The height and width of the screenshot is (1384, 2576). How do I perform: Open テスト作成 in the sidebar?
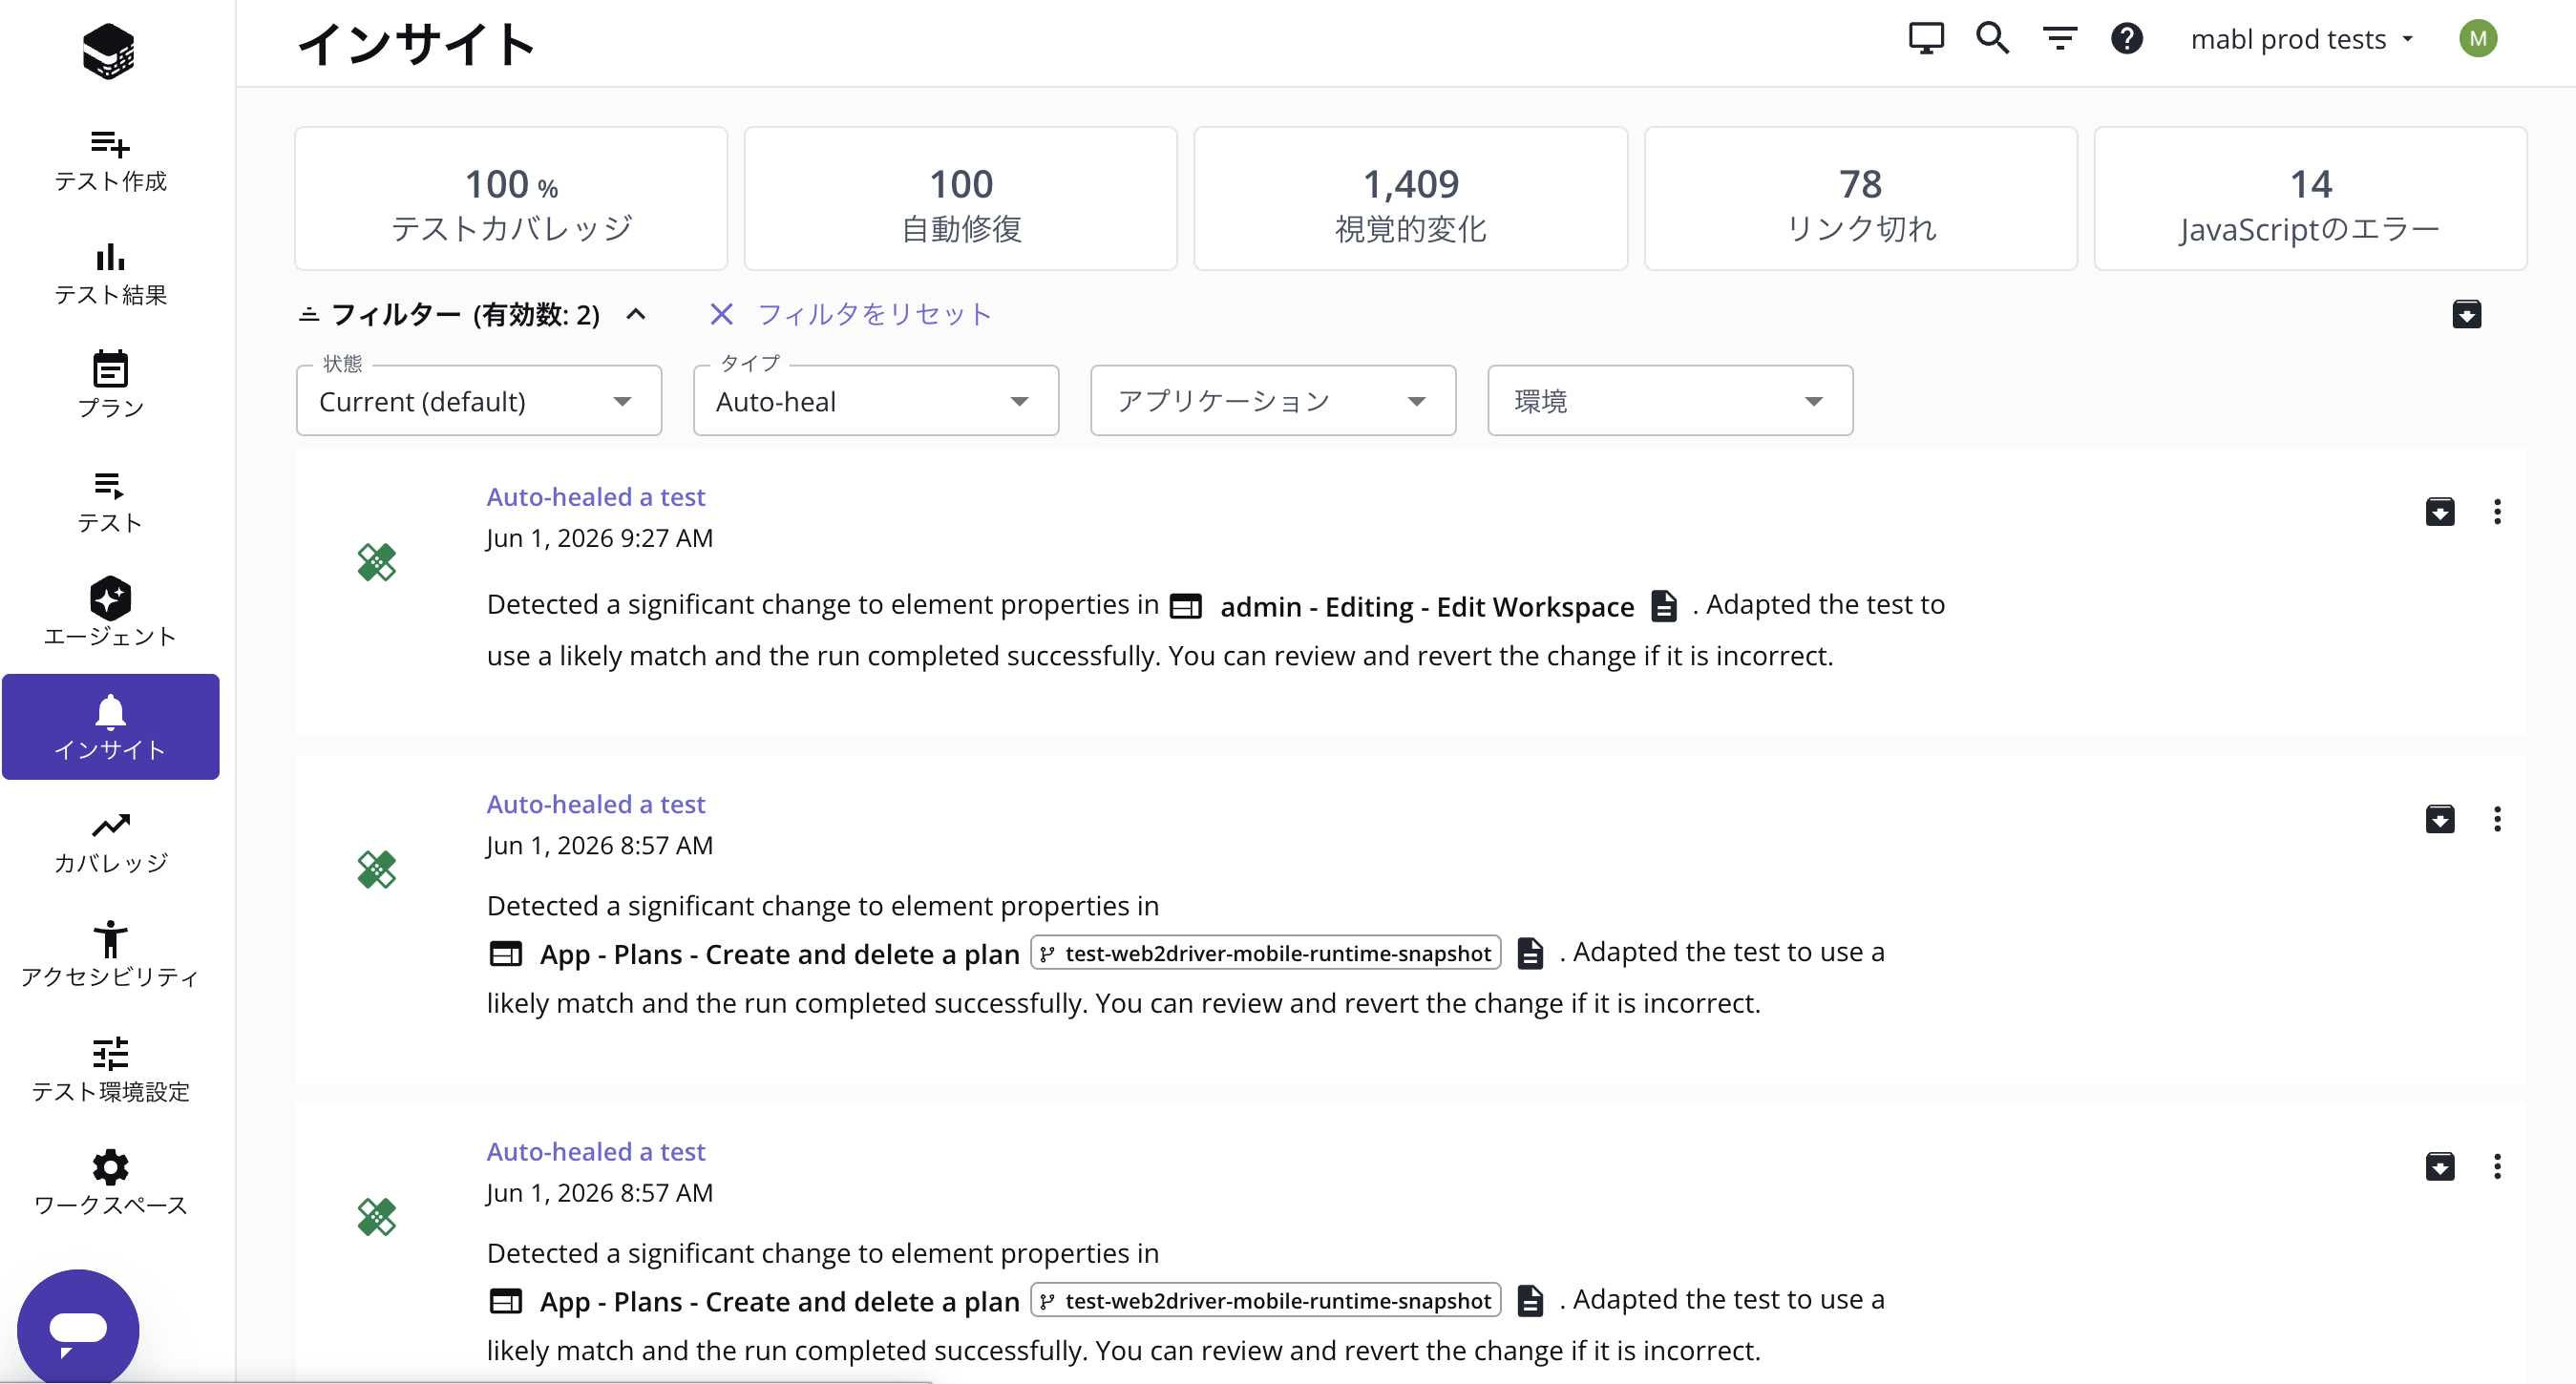[110, 160]
